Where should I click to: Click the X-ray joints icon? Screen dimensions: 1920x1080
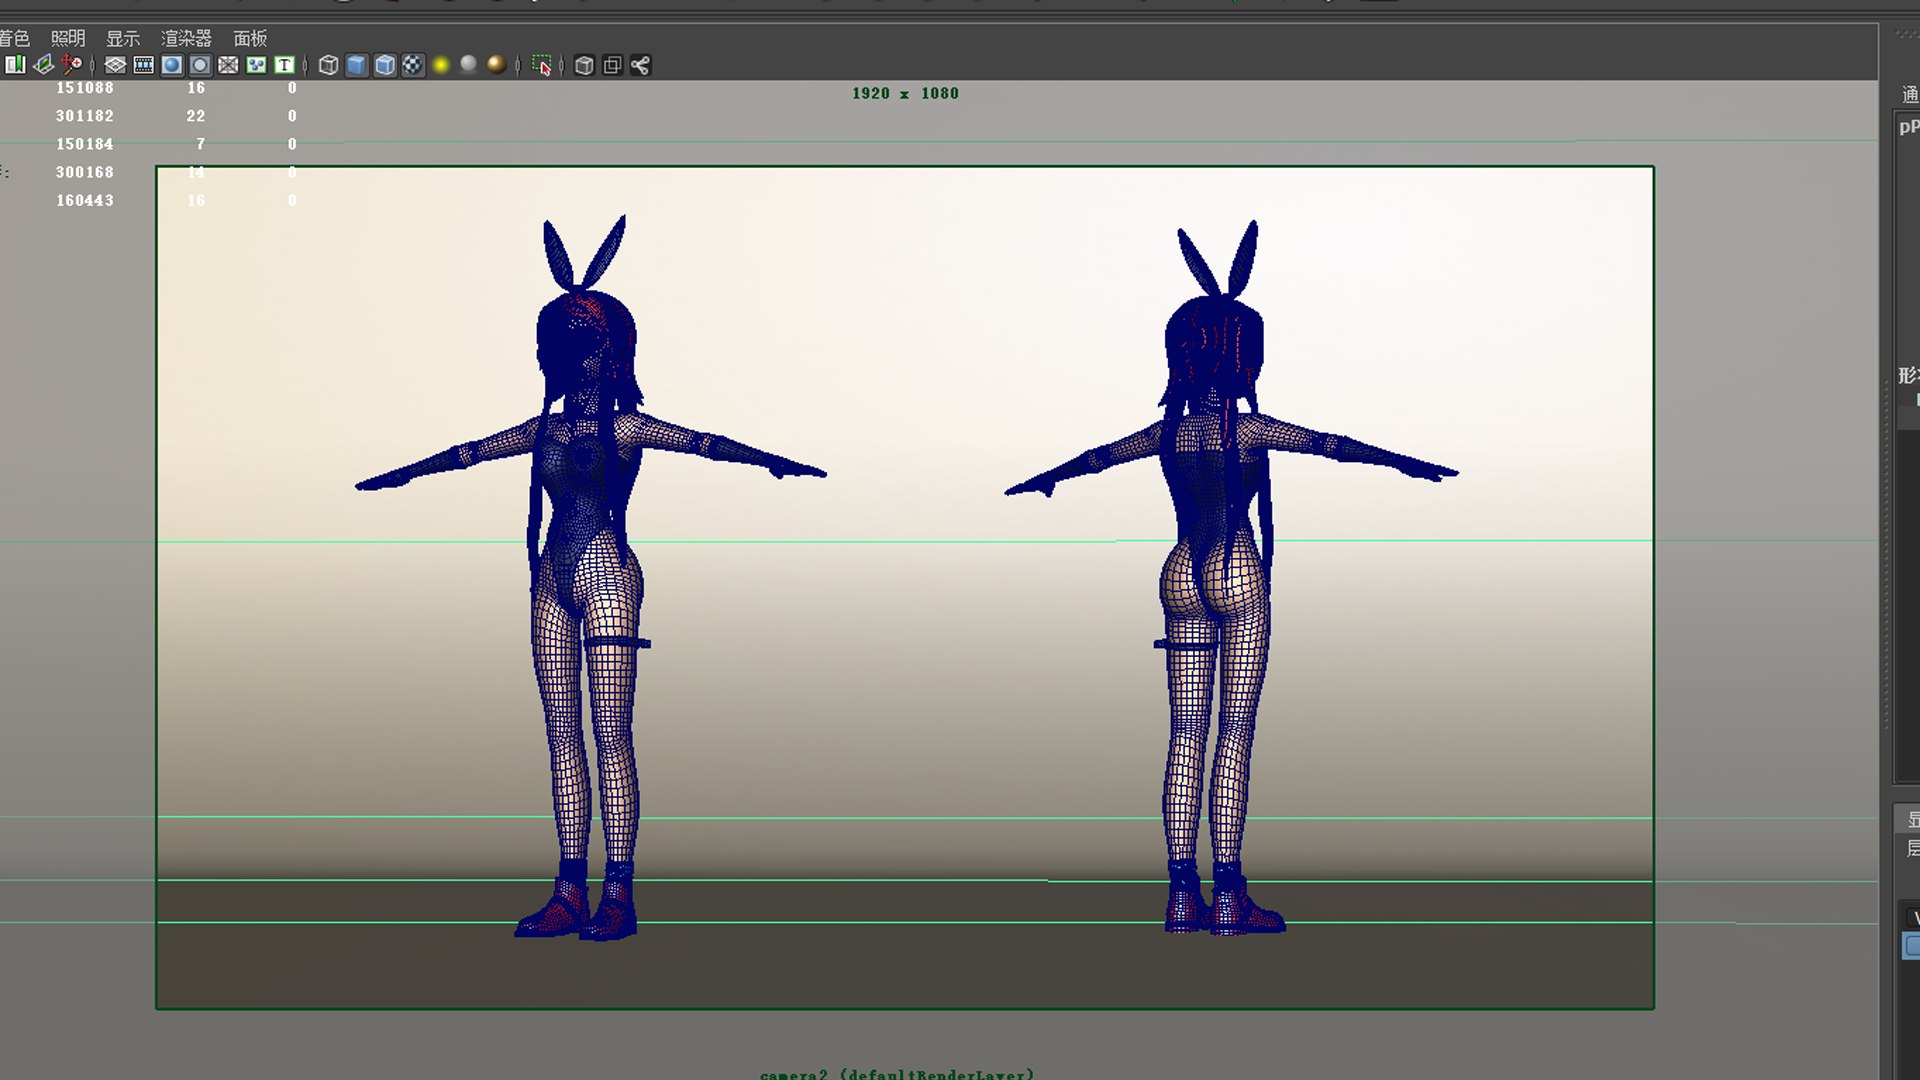[x=641, y=65]
